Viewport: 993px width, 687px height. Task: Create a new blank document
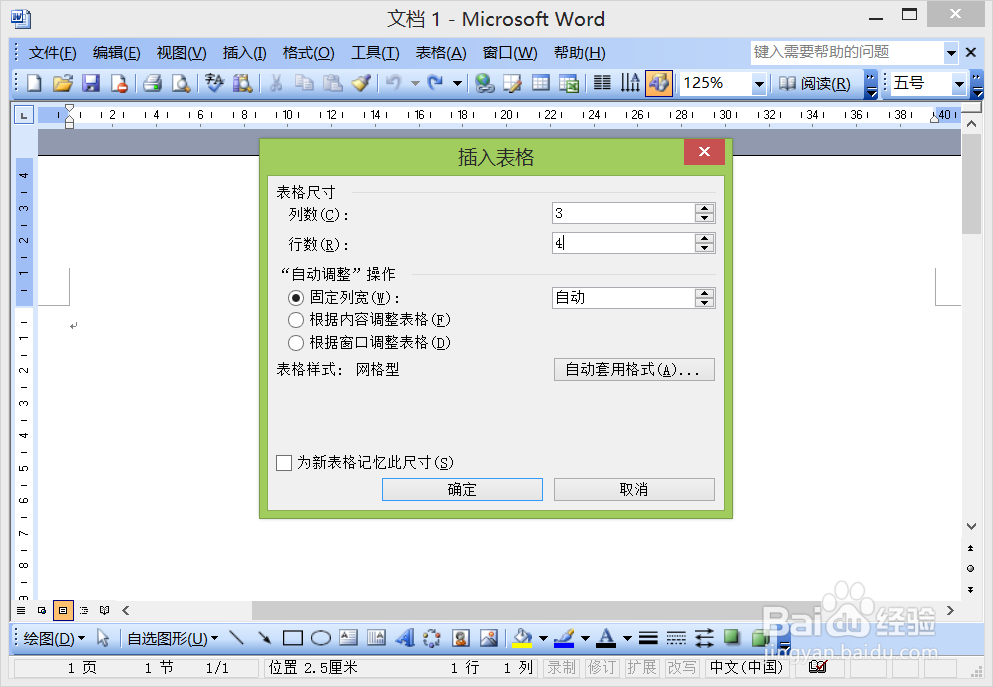(x=34, y=83)
